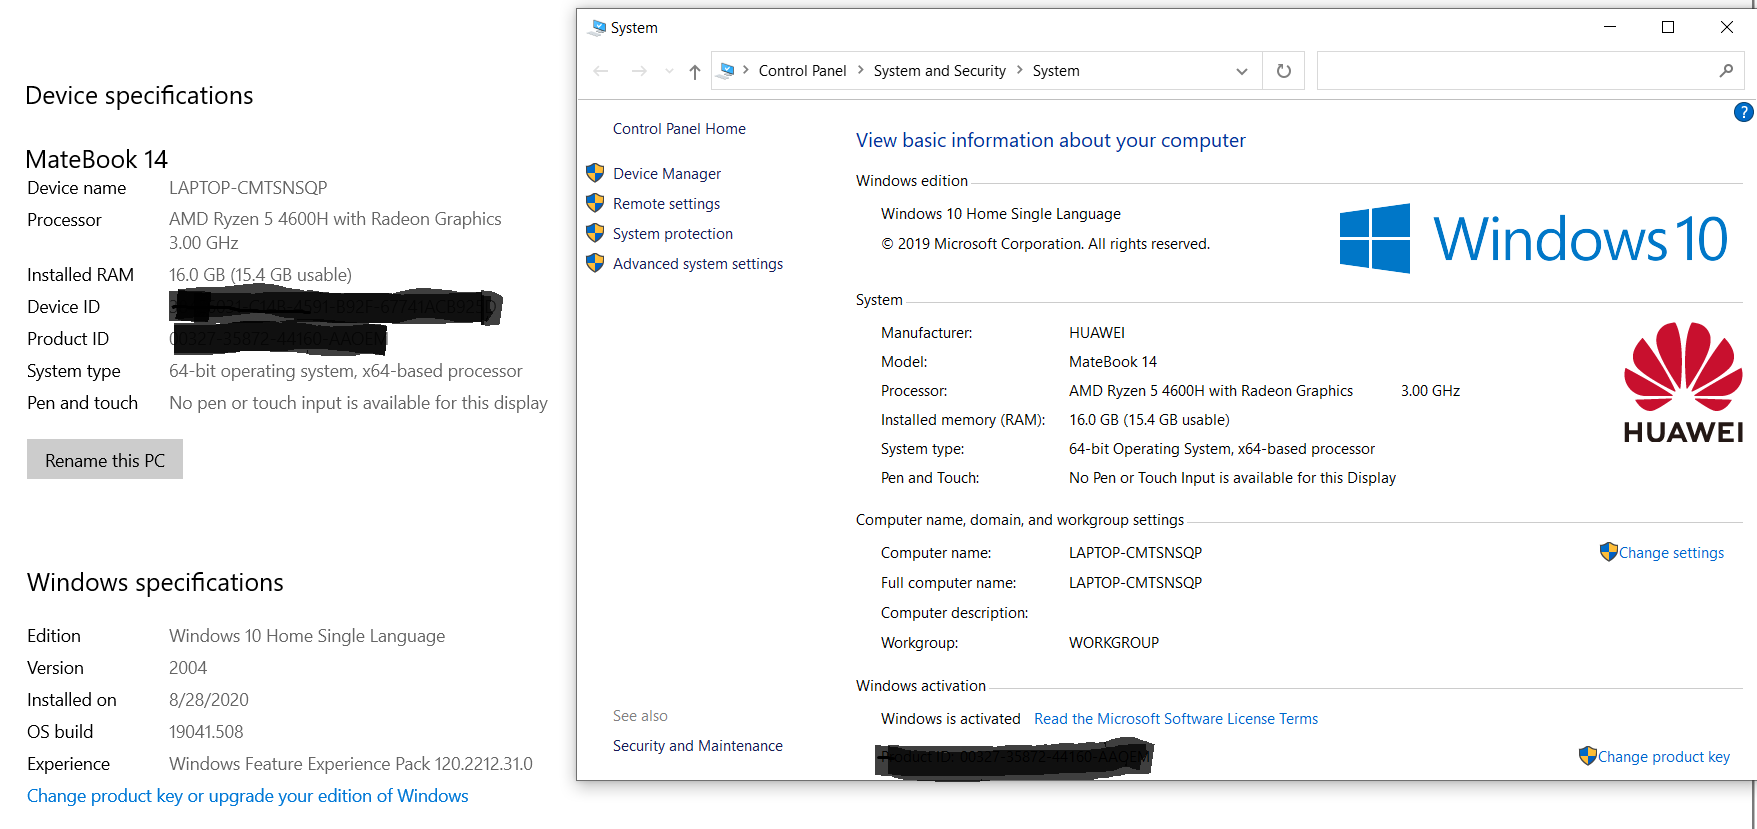Click Model value MateBook 14 in System window
The image size is (1757, 829).
(x=1113, y=362)
